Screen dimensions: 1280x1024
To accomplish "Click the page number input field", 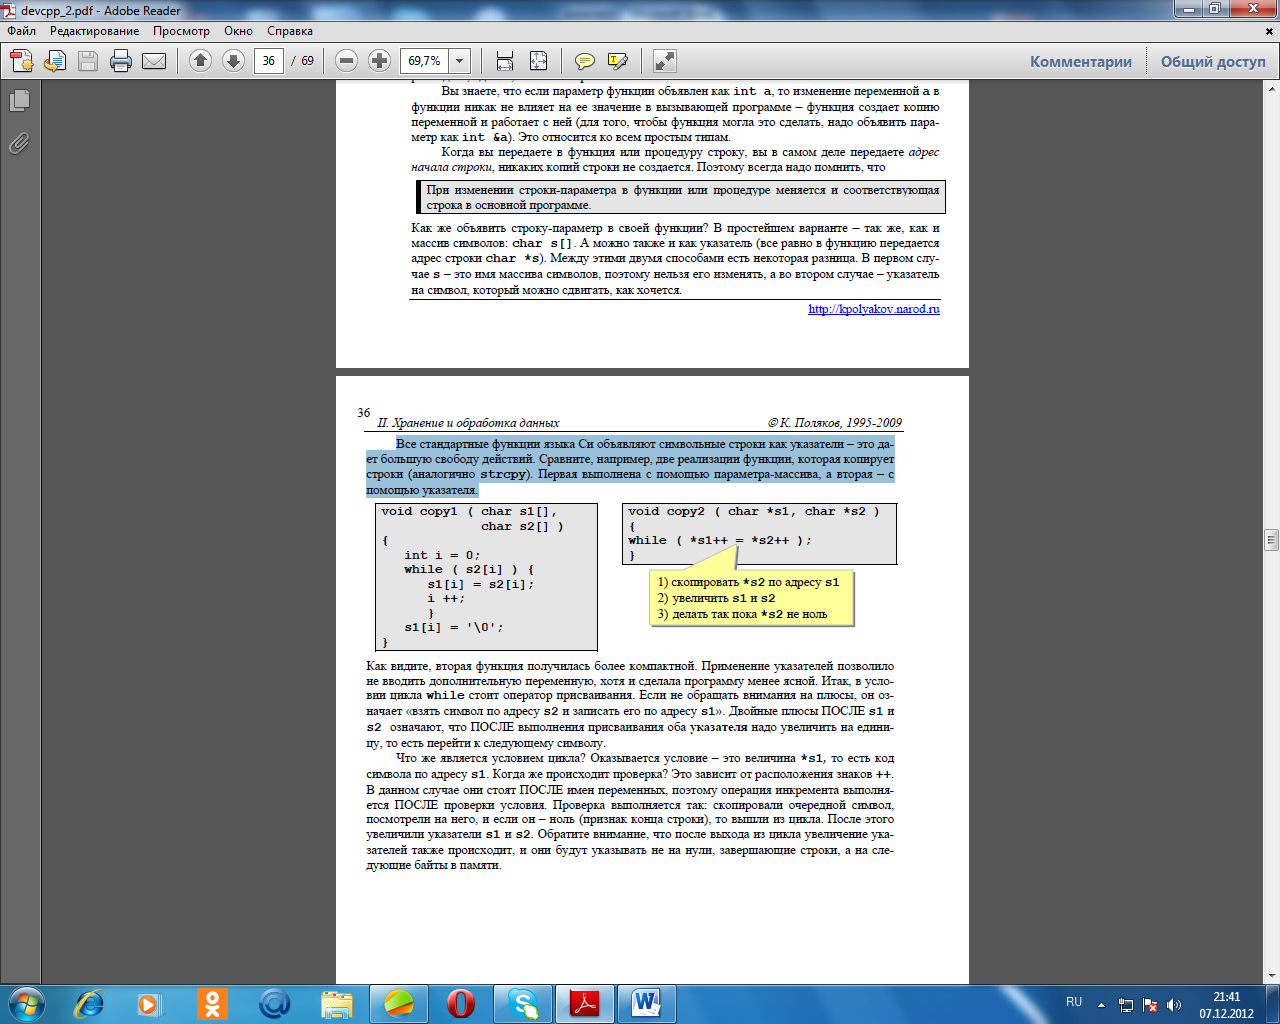I will [x=269, y=61].
